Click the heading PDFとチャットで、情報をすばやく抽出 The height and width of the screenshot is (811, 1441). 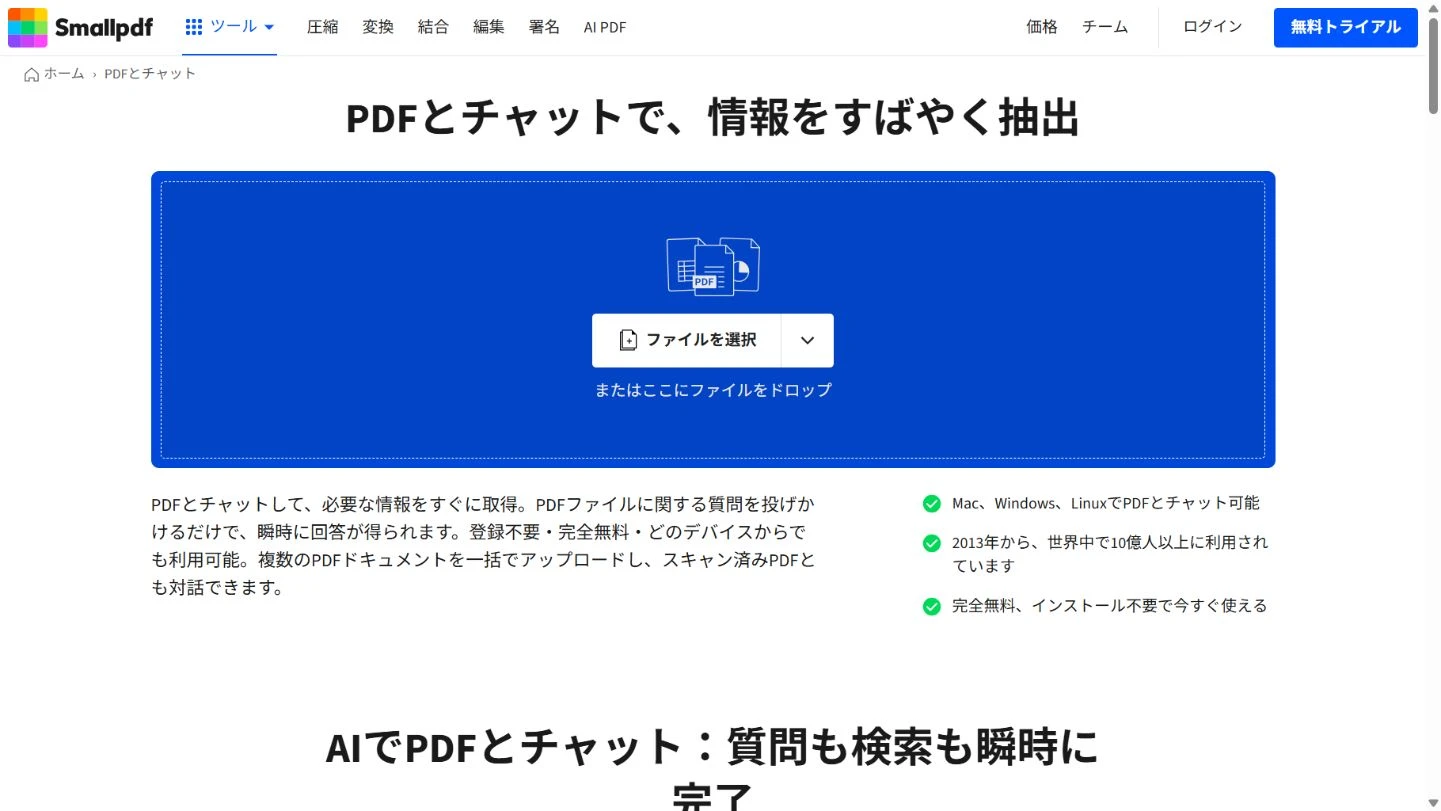(713, 118)
